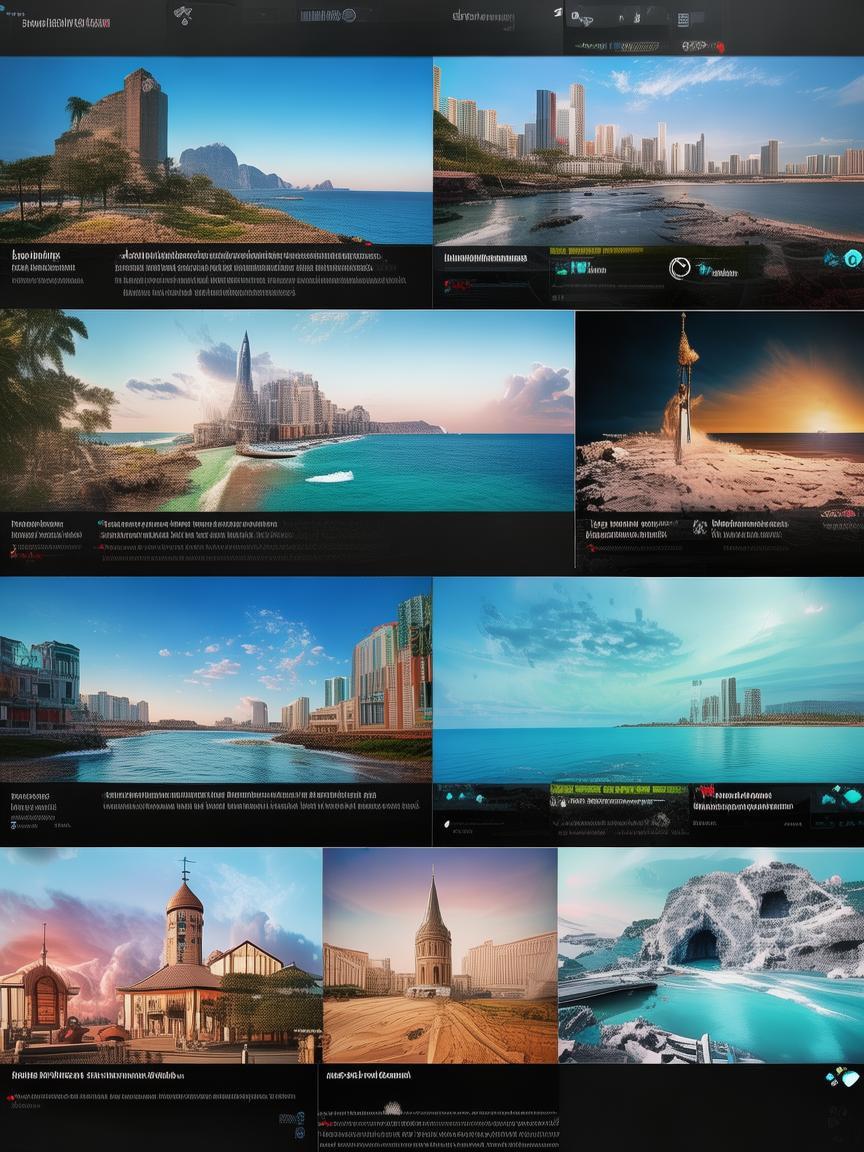Image resolution: width=864 pixels, height=1152 pixels.
Task: Open the cliffside tower building photo
Action: (215, 150)
